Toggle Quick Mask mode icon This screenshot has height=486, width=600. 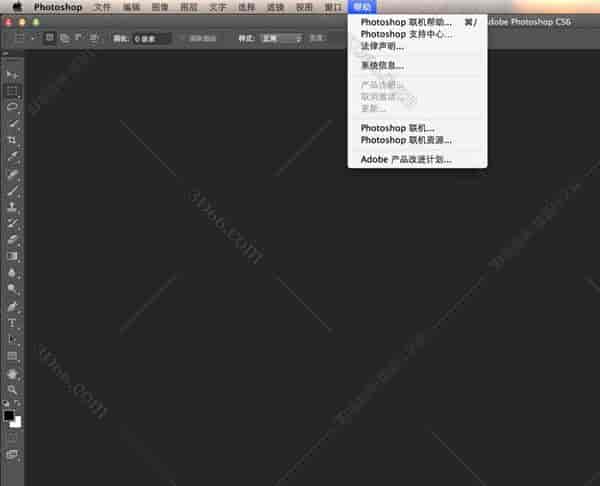(x=12, y=437)
